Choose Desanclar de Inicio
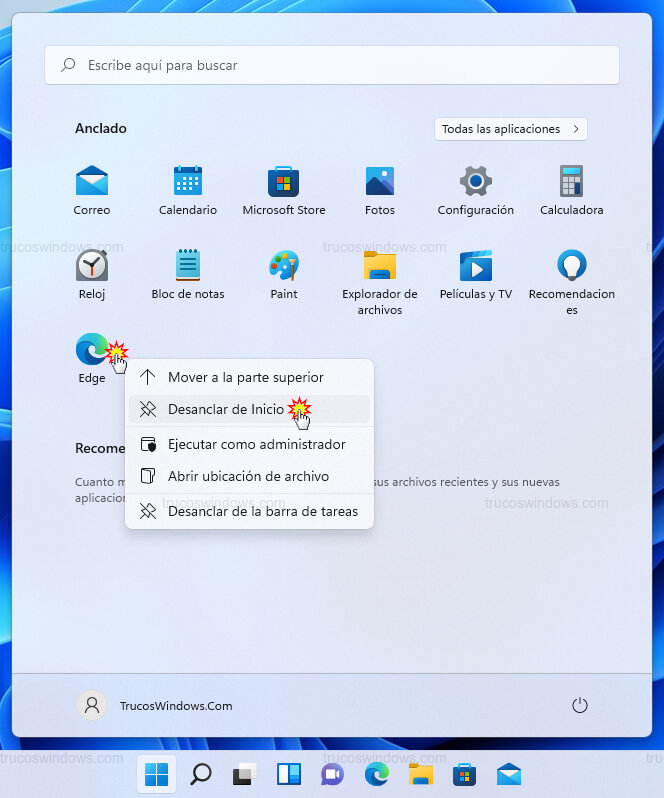 [226, 409]
